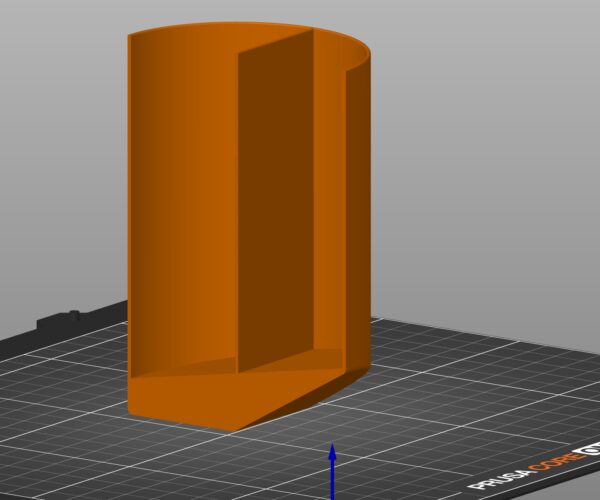Viewport: 600px width, 500px height.
Task: Select the orange cylinder model
Action: tap(249, 226)
